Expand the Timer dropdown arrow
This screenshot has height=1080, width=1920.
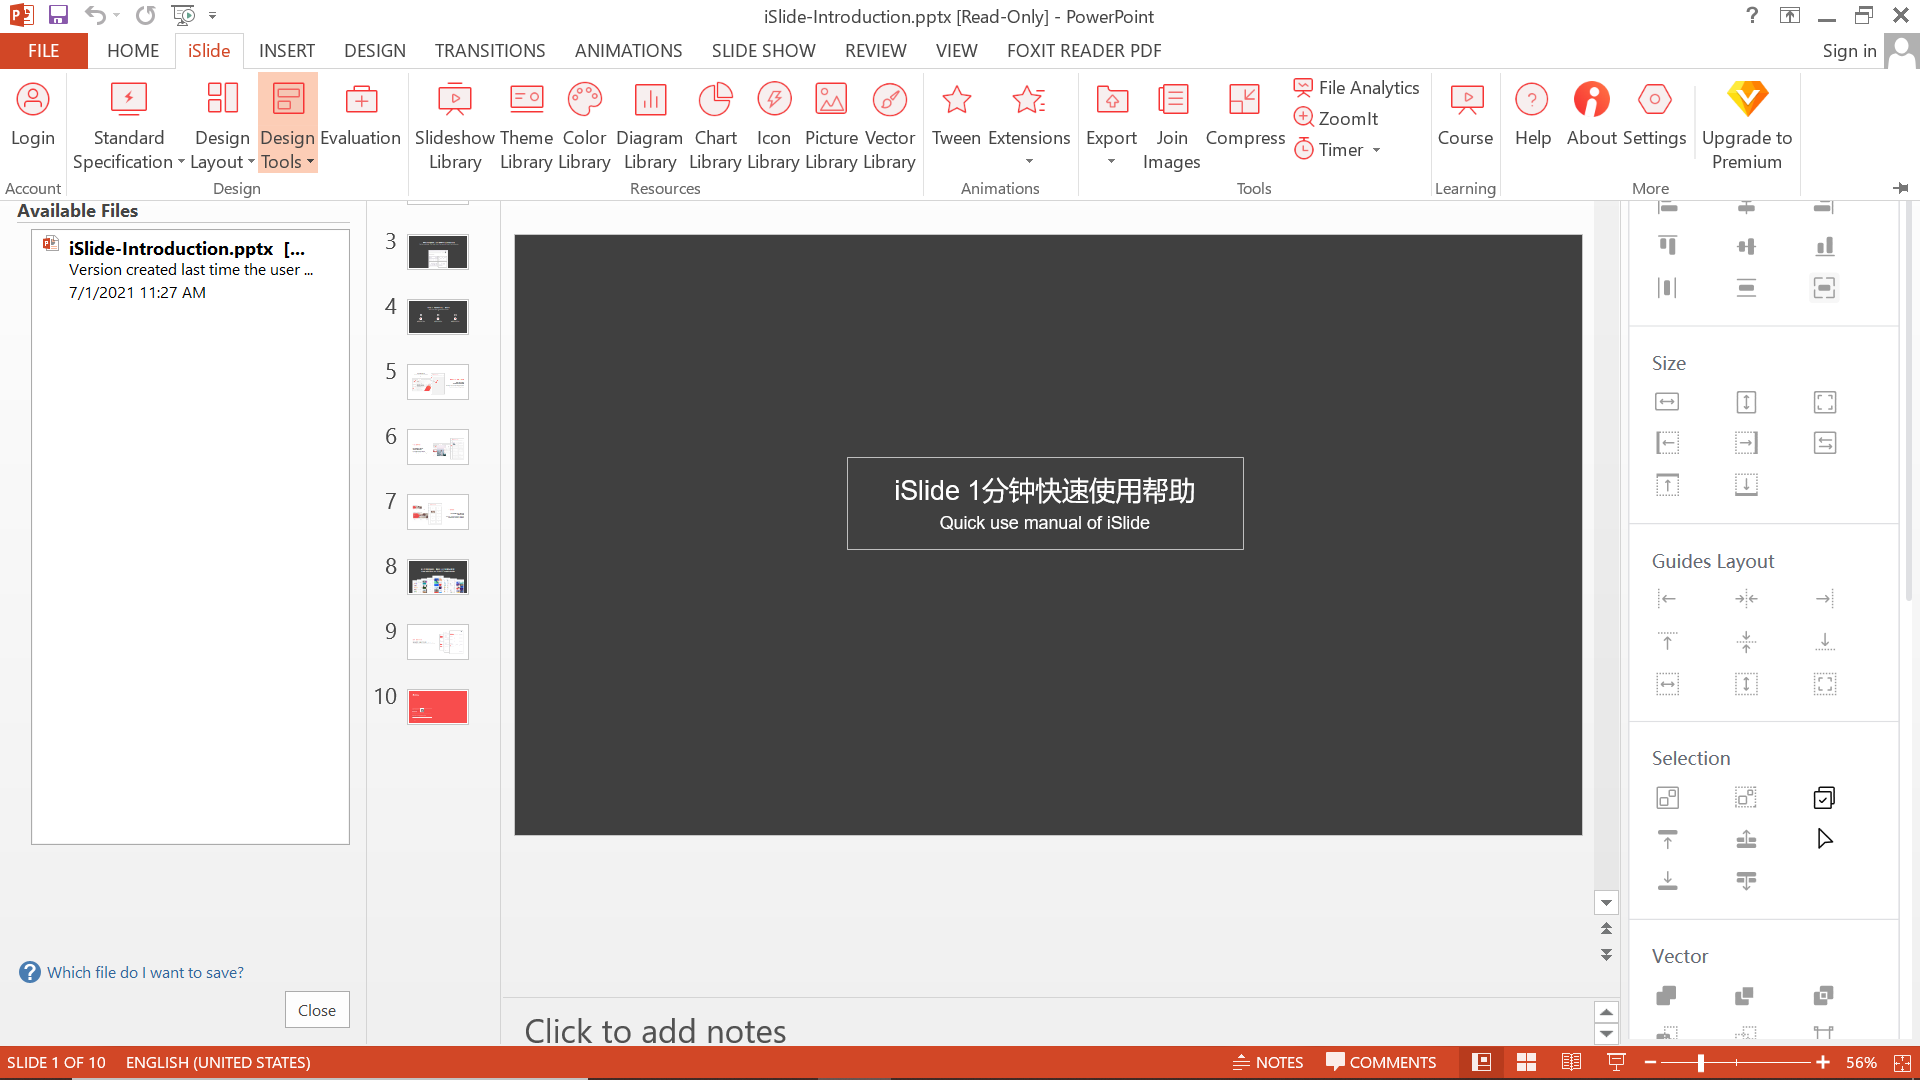point(1376,150)
